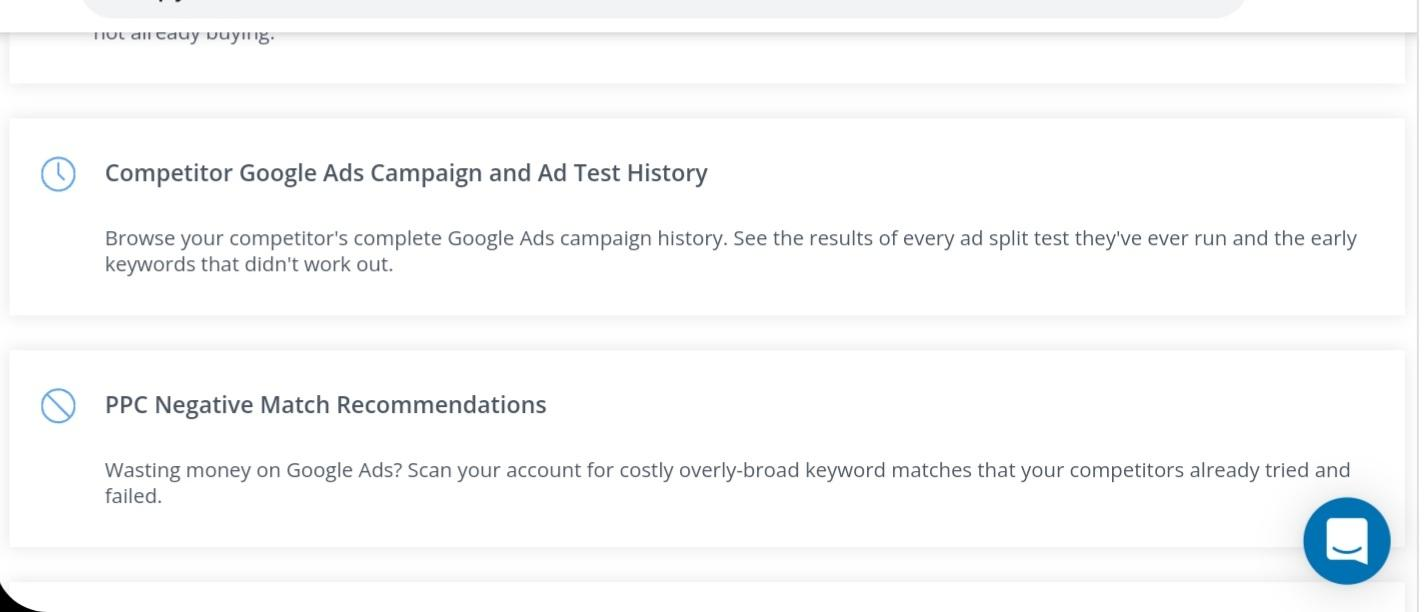1427x612 pixels.
Task: Click the word 'failed.' in PPC description
Action: (133, 496)
